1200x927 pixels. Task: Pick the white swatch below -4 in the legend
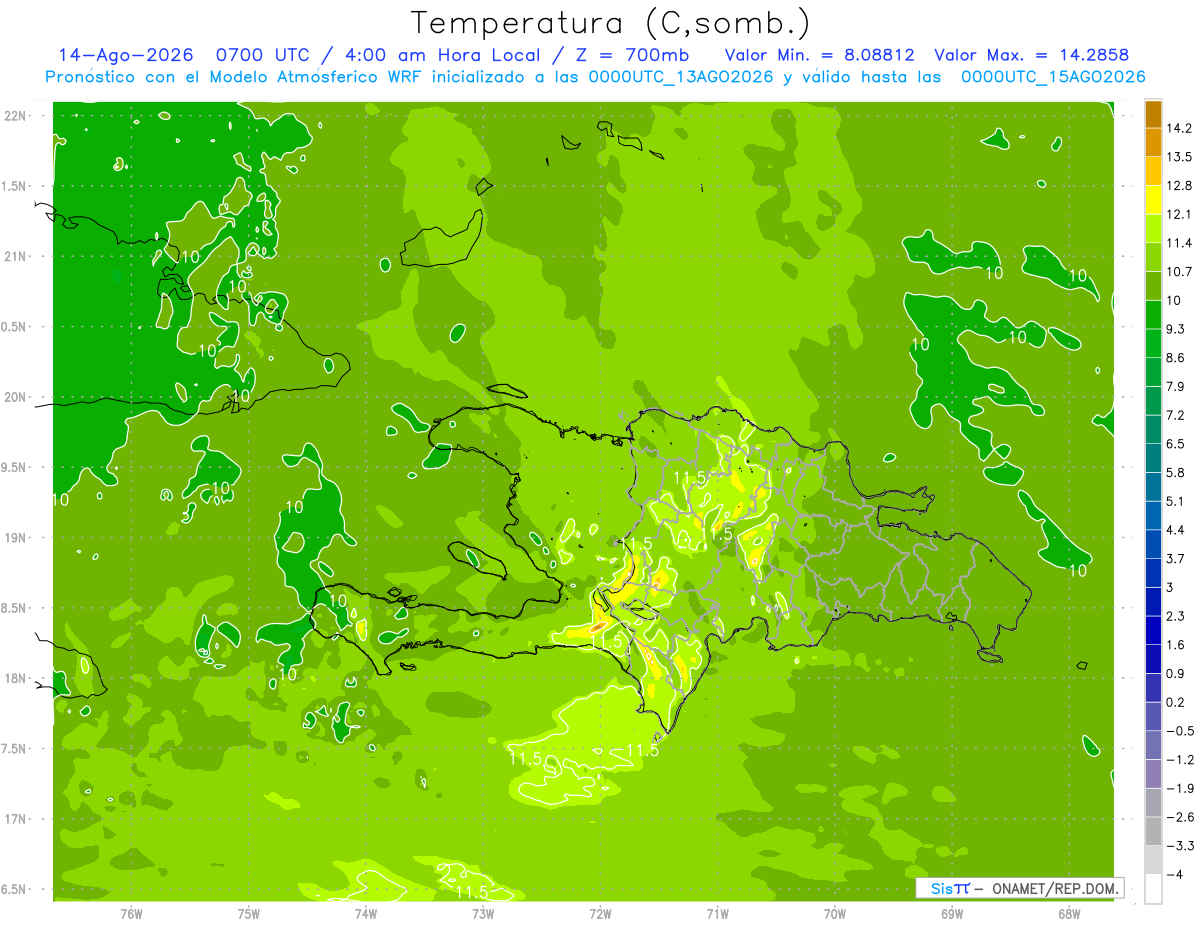(x=1153, y=889)
